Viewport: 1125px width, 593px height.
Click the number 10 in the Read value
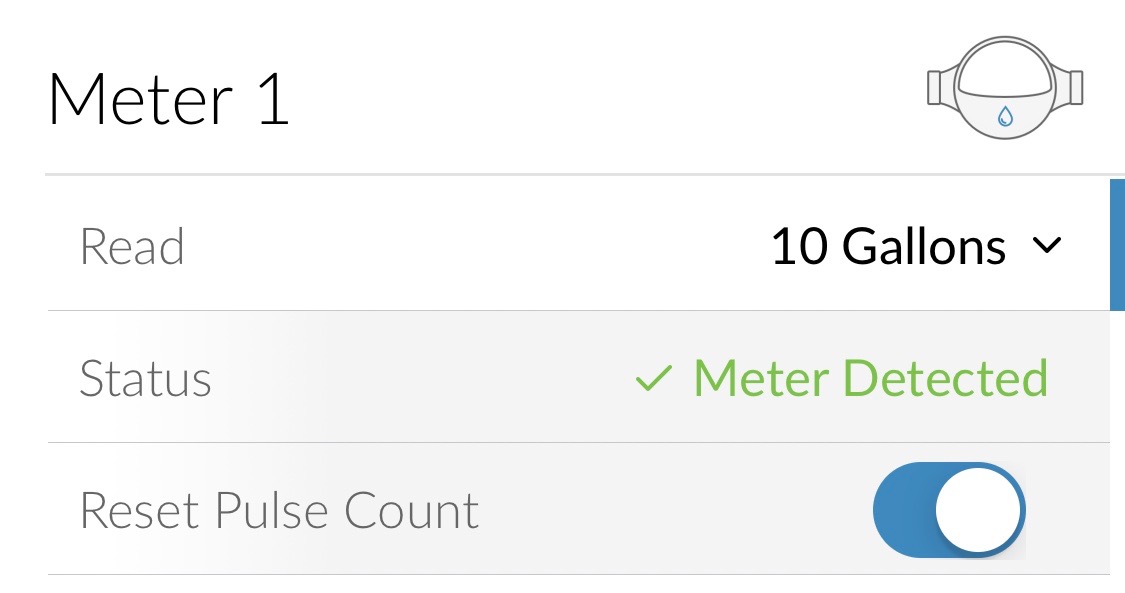800,246
